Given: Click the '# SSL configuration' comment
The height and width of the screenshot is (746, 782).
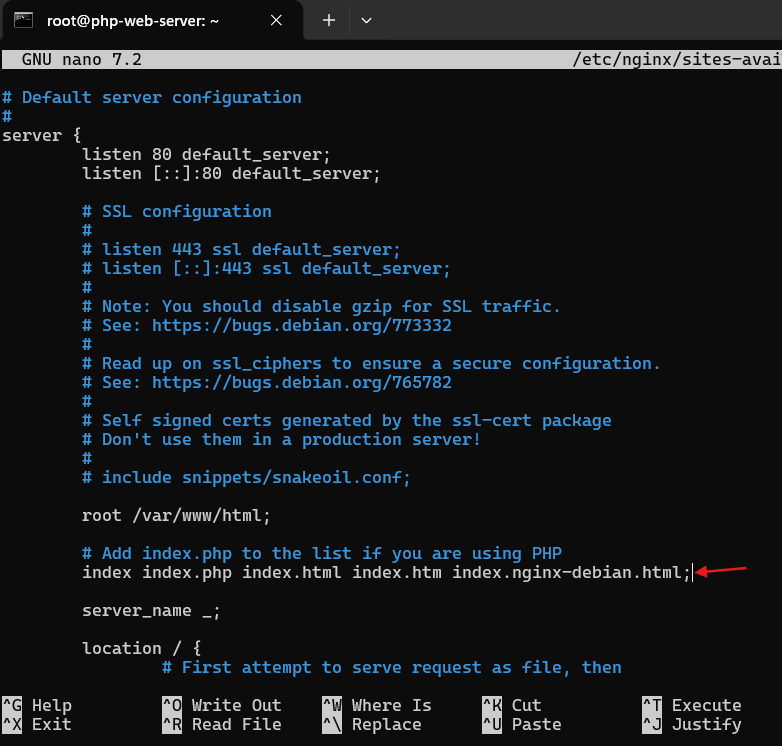Looking at the screenshot, I should coord(177,211).
